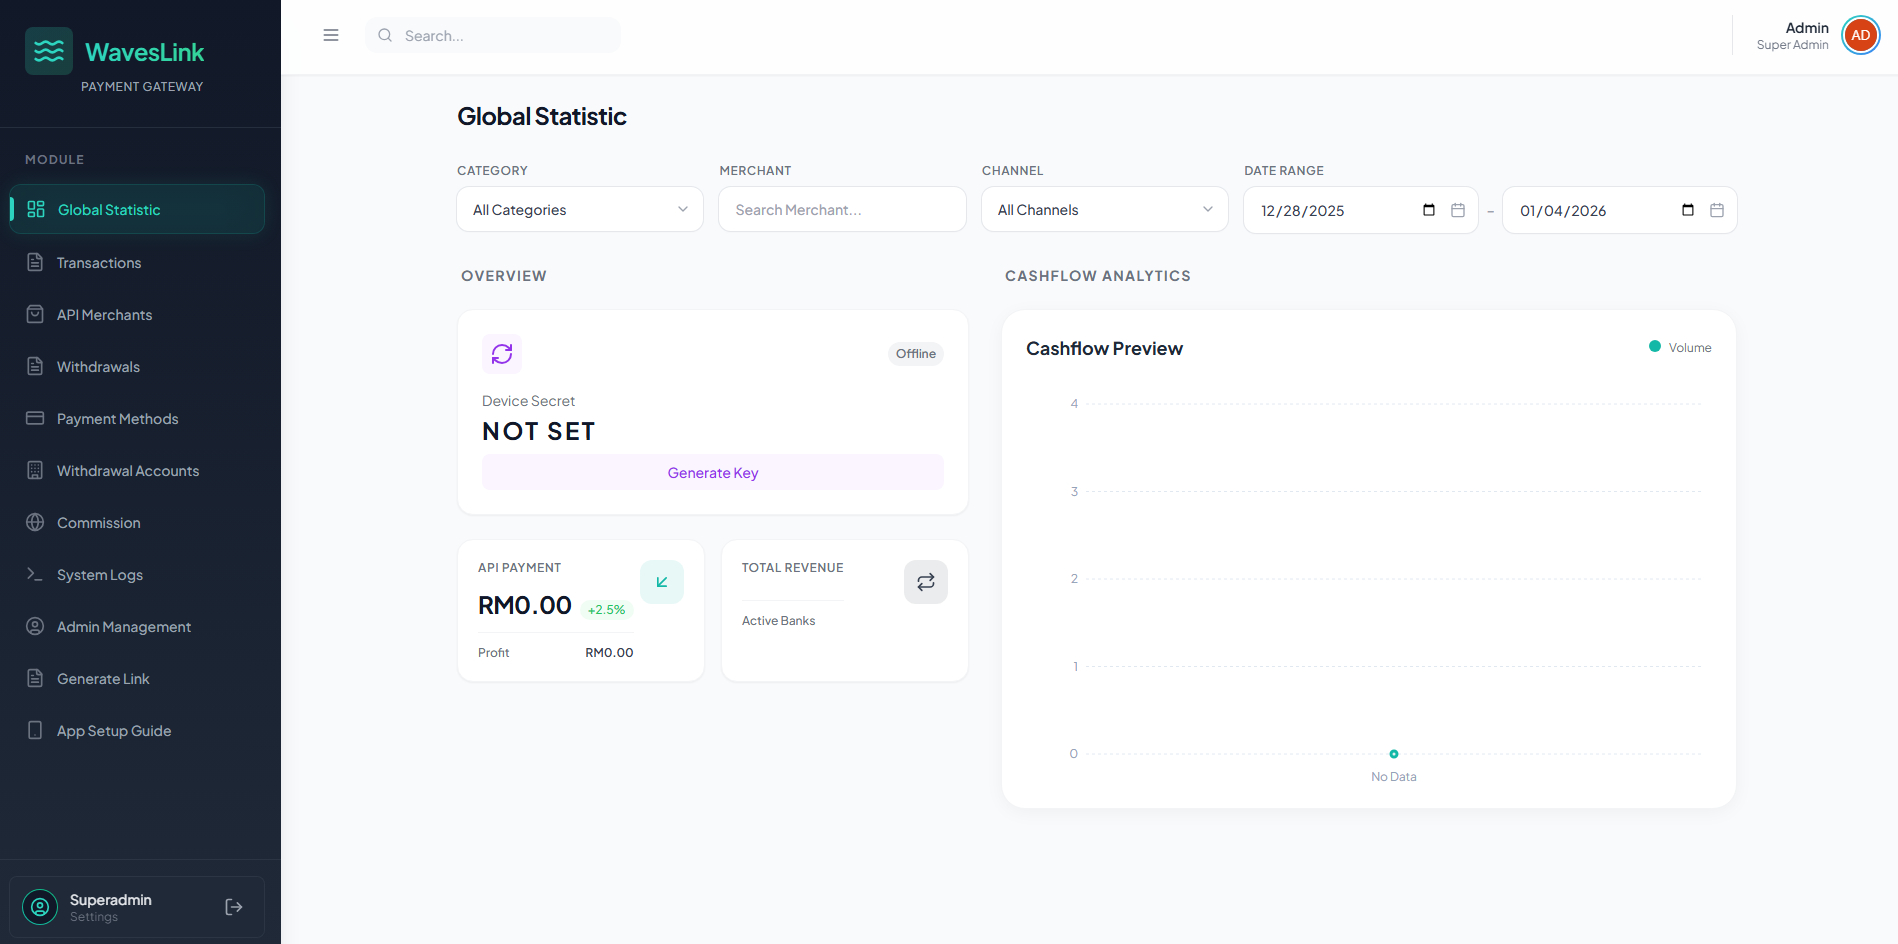
Task: Click the logout icon beside Superadmin
Action: [x=233, y=906]
